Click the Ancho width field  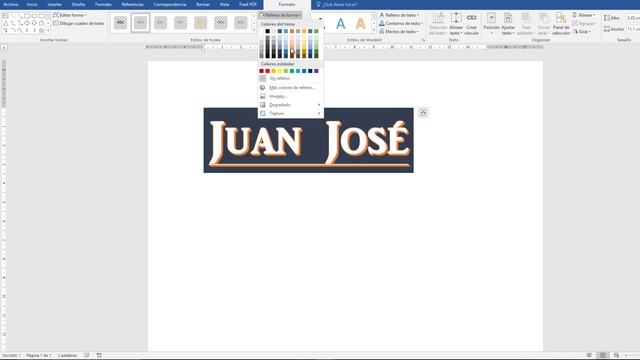pyautogui.click(x=633, y=29)
